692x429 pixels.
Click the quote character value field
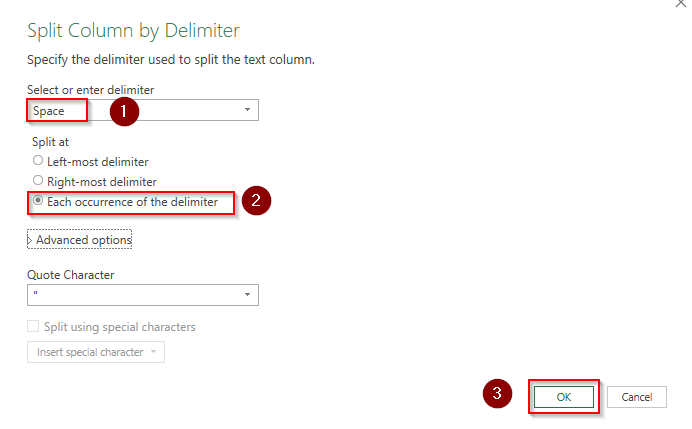[130, 294]
